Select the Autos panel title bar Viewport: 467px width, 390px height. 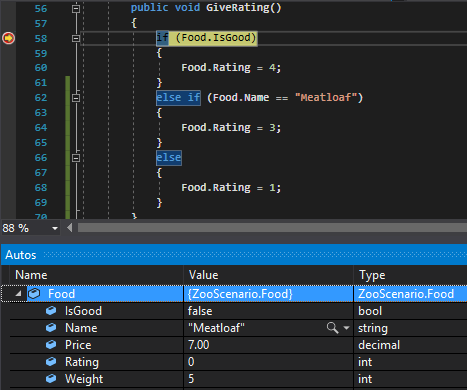tap(234, 255)
